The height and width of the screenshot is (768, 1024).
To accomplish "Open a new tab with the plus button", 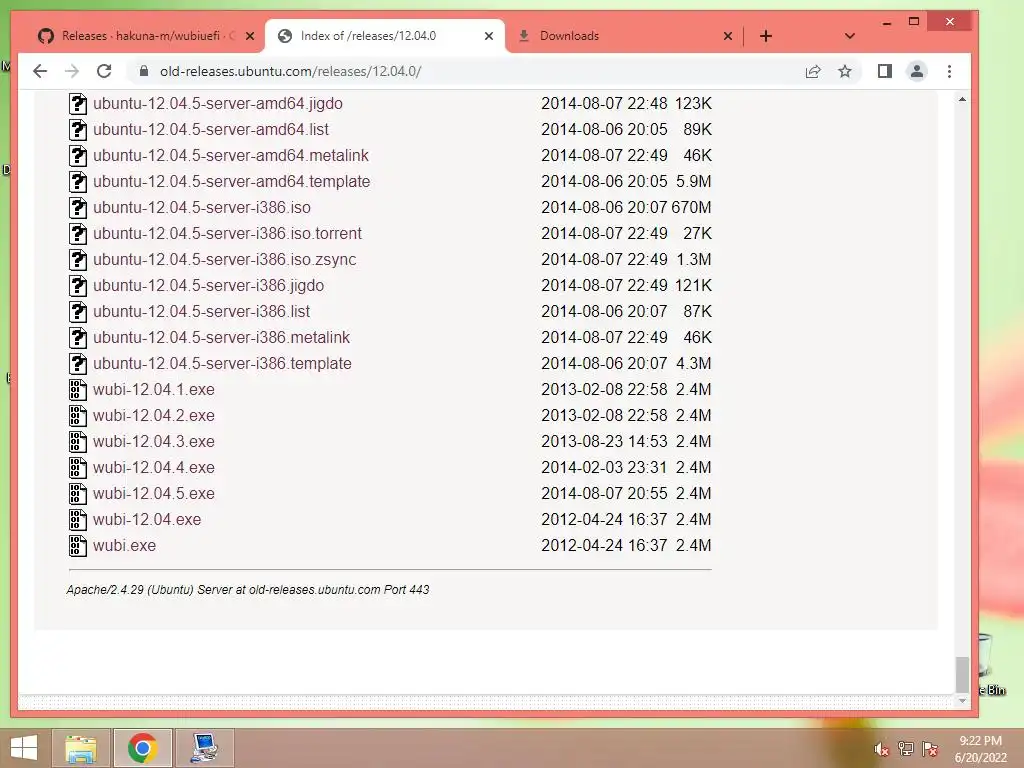I will 766,36.
